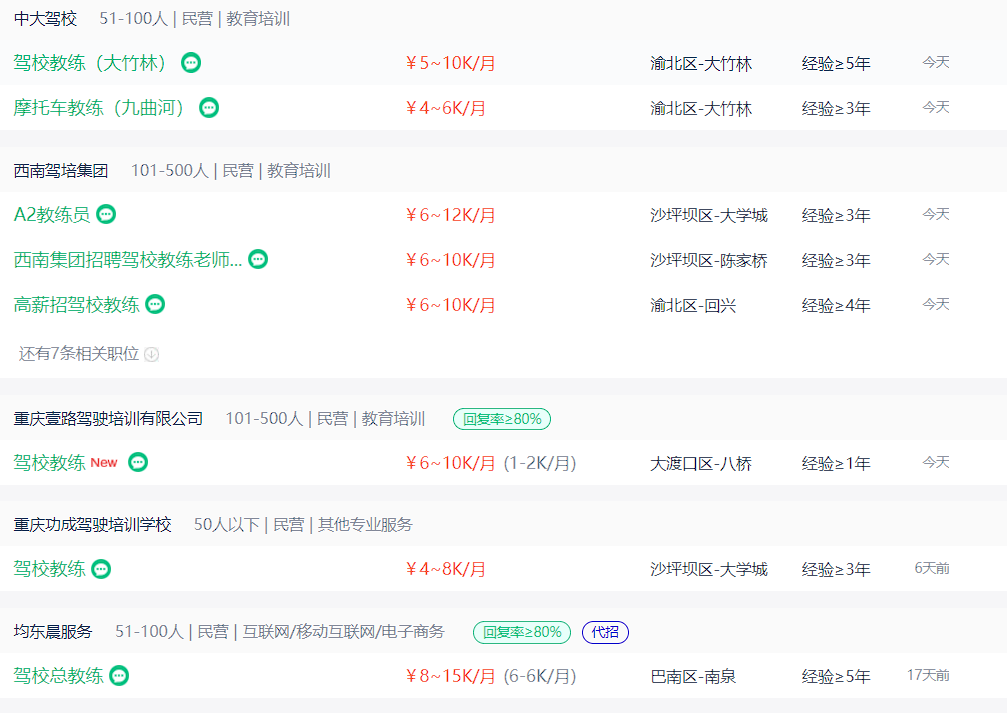Open chat icon next to 驾校教练（大竹林）
The image size is (1007, 713).
191,63
